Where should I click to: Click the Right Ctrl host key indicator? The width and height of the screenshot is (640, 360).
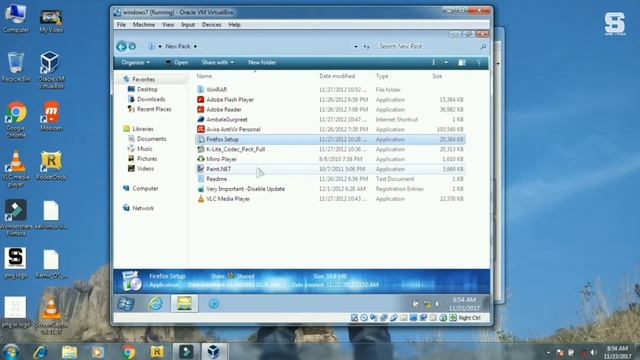[469, 318]
